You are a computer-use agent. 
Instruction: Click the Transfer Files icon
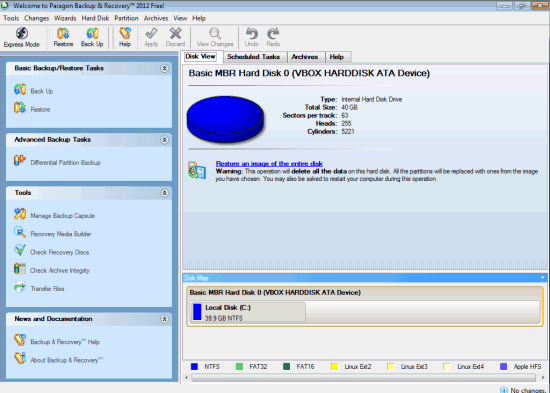click(20, 287)
